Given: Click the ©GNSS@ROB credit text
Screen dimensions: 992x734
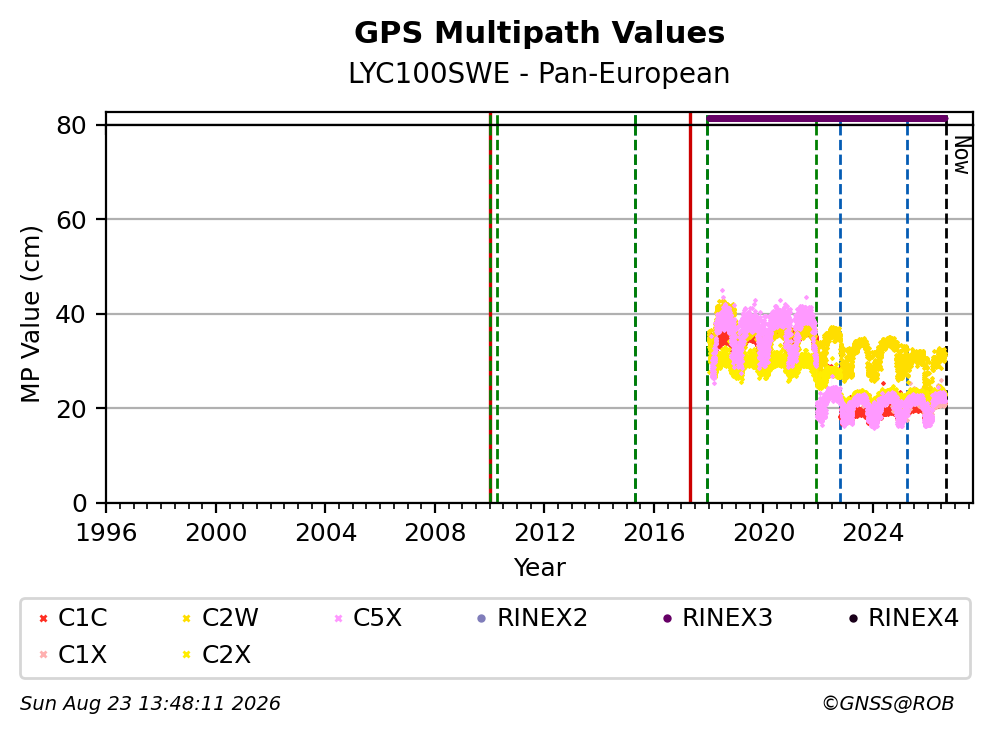Looking at the screenshot, I should click(x=888, y=704).
